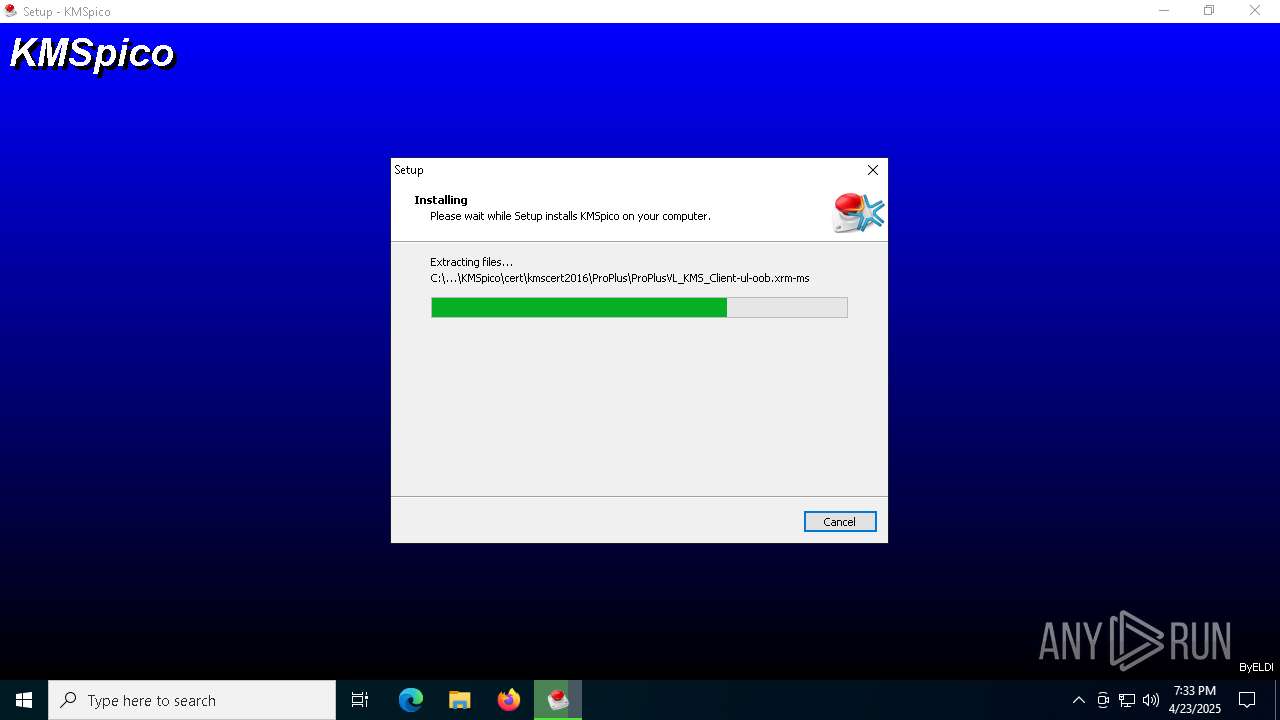Click the KMSpico logo text
Screen dimensions: 1280x720
[x=92, y=53]
